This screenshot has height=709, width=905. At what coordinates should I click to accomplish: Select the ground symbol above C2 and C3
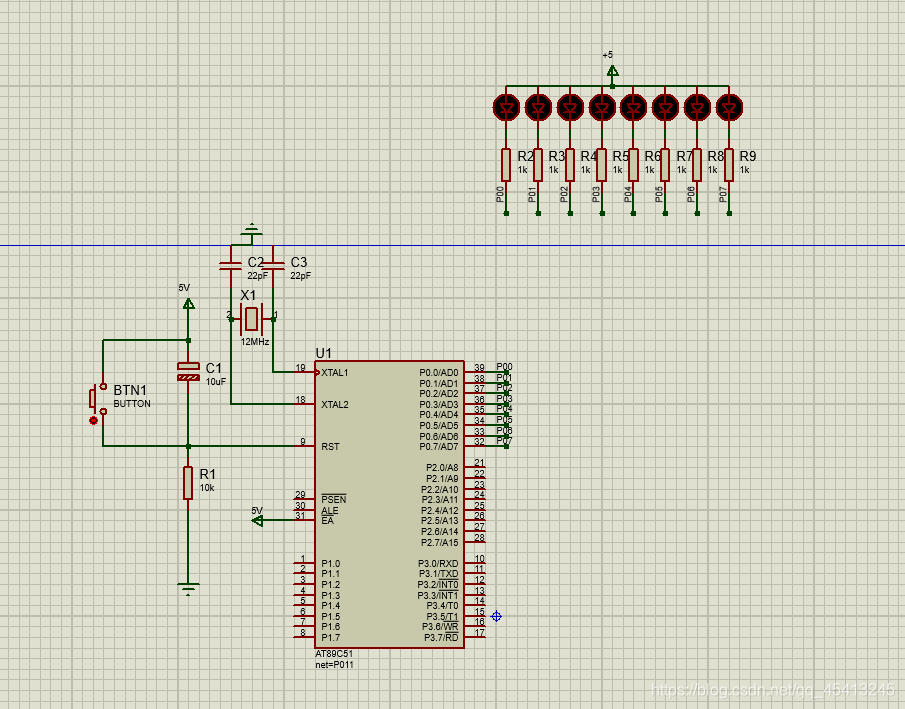tap(252, 230)
